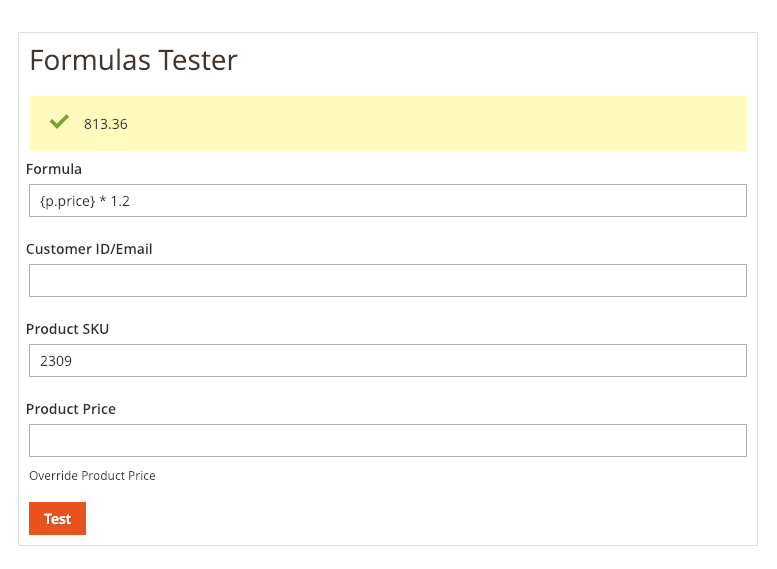Click the Test button

pos(57,518)
